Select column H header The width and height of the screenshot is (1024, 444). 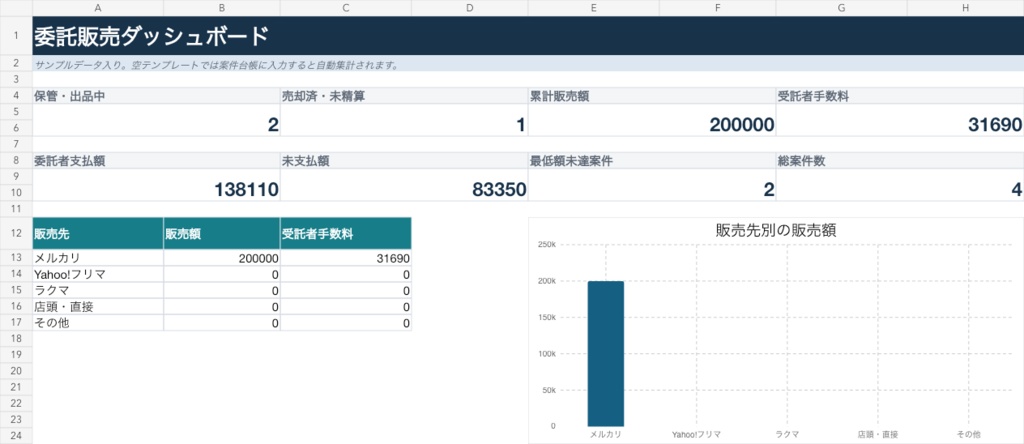(965, 8)
